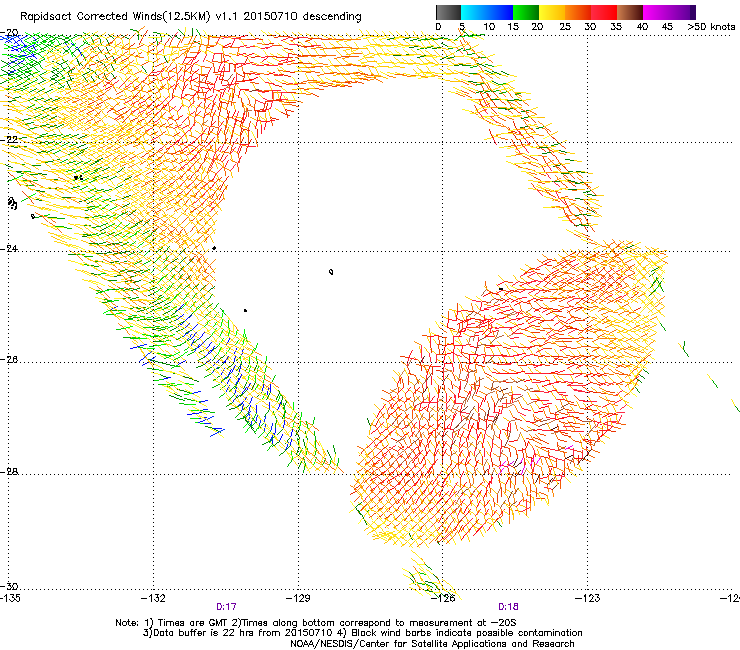
Task: Click the '-28' latitude axis label
Action: point(9,471)
